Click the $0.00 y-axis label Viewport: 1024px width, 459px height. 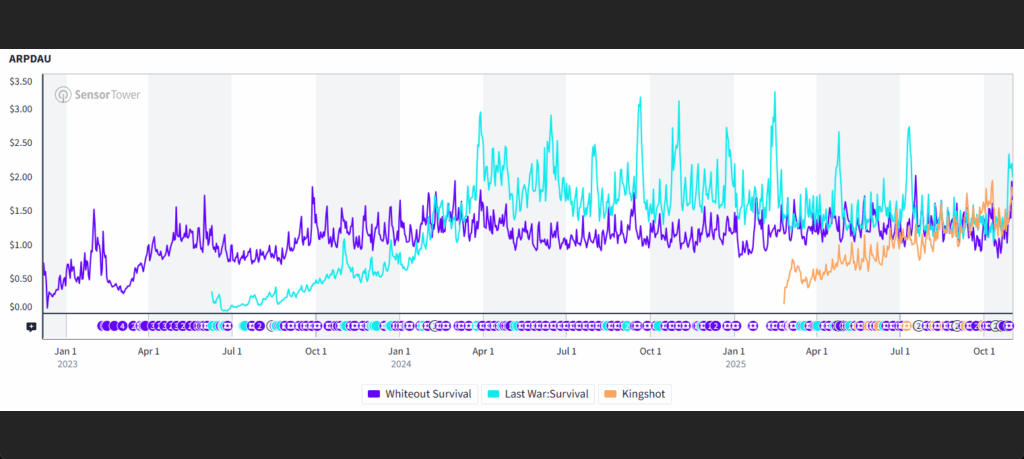pos(21,307)
